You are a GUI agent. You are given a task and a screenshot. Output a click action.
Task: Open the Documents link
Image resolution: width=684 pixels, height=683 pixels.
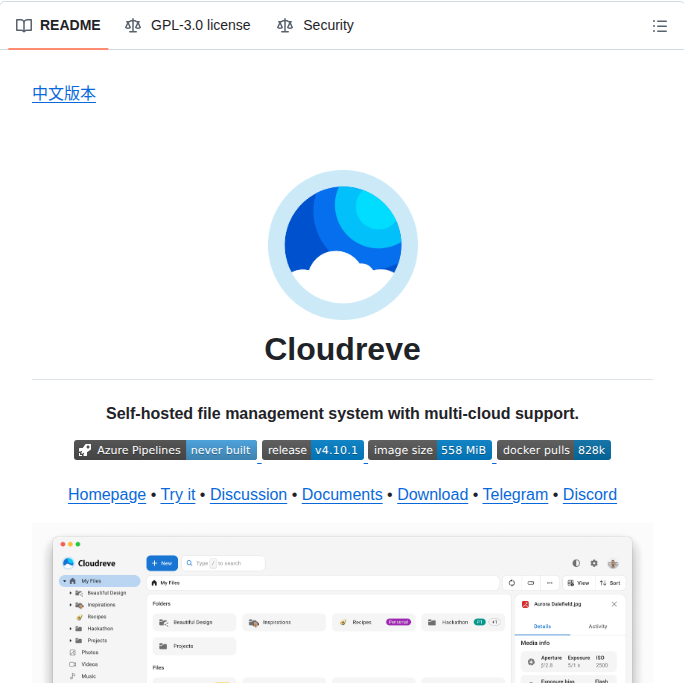[342, 495]
